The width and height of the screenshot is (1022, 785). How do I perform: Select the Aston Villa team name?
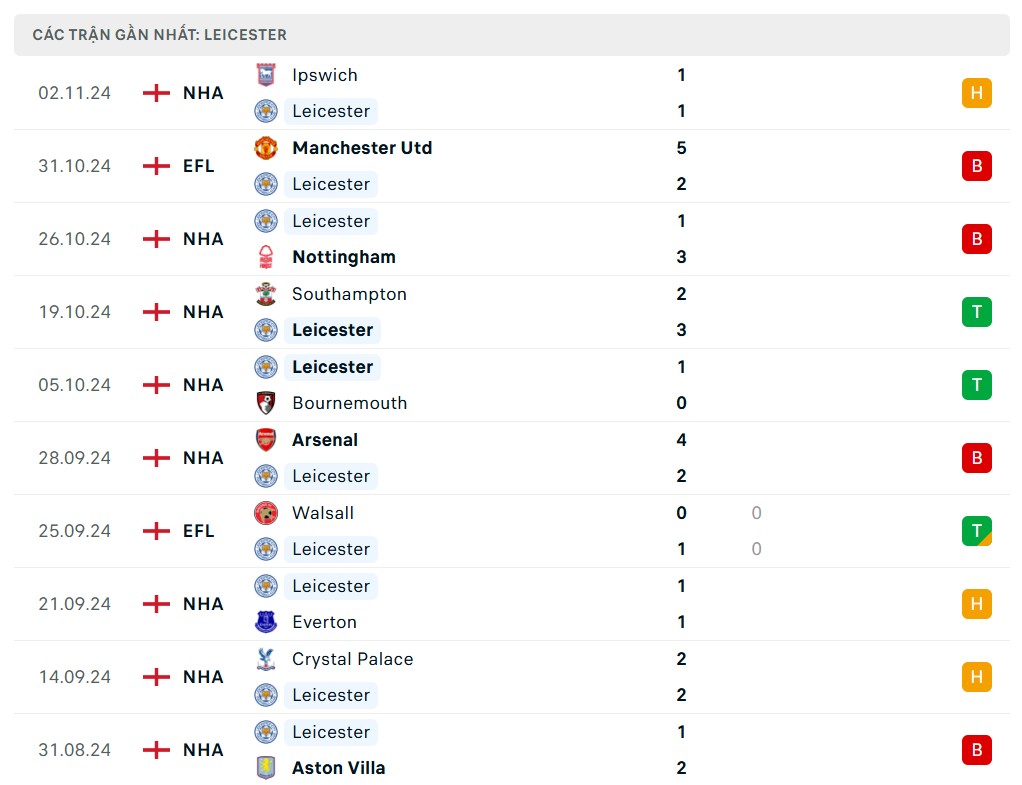point(338,768)
